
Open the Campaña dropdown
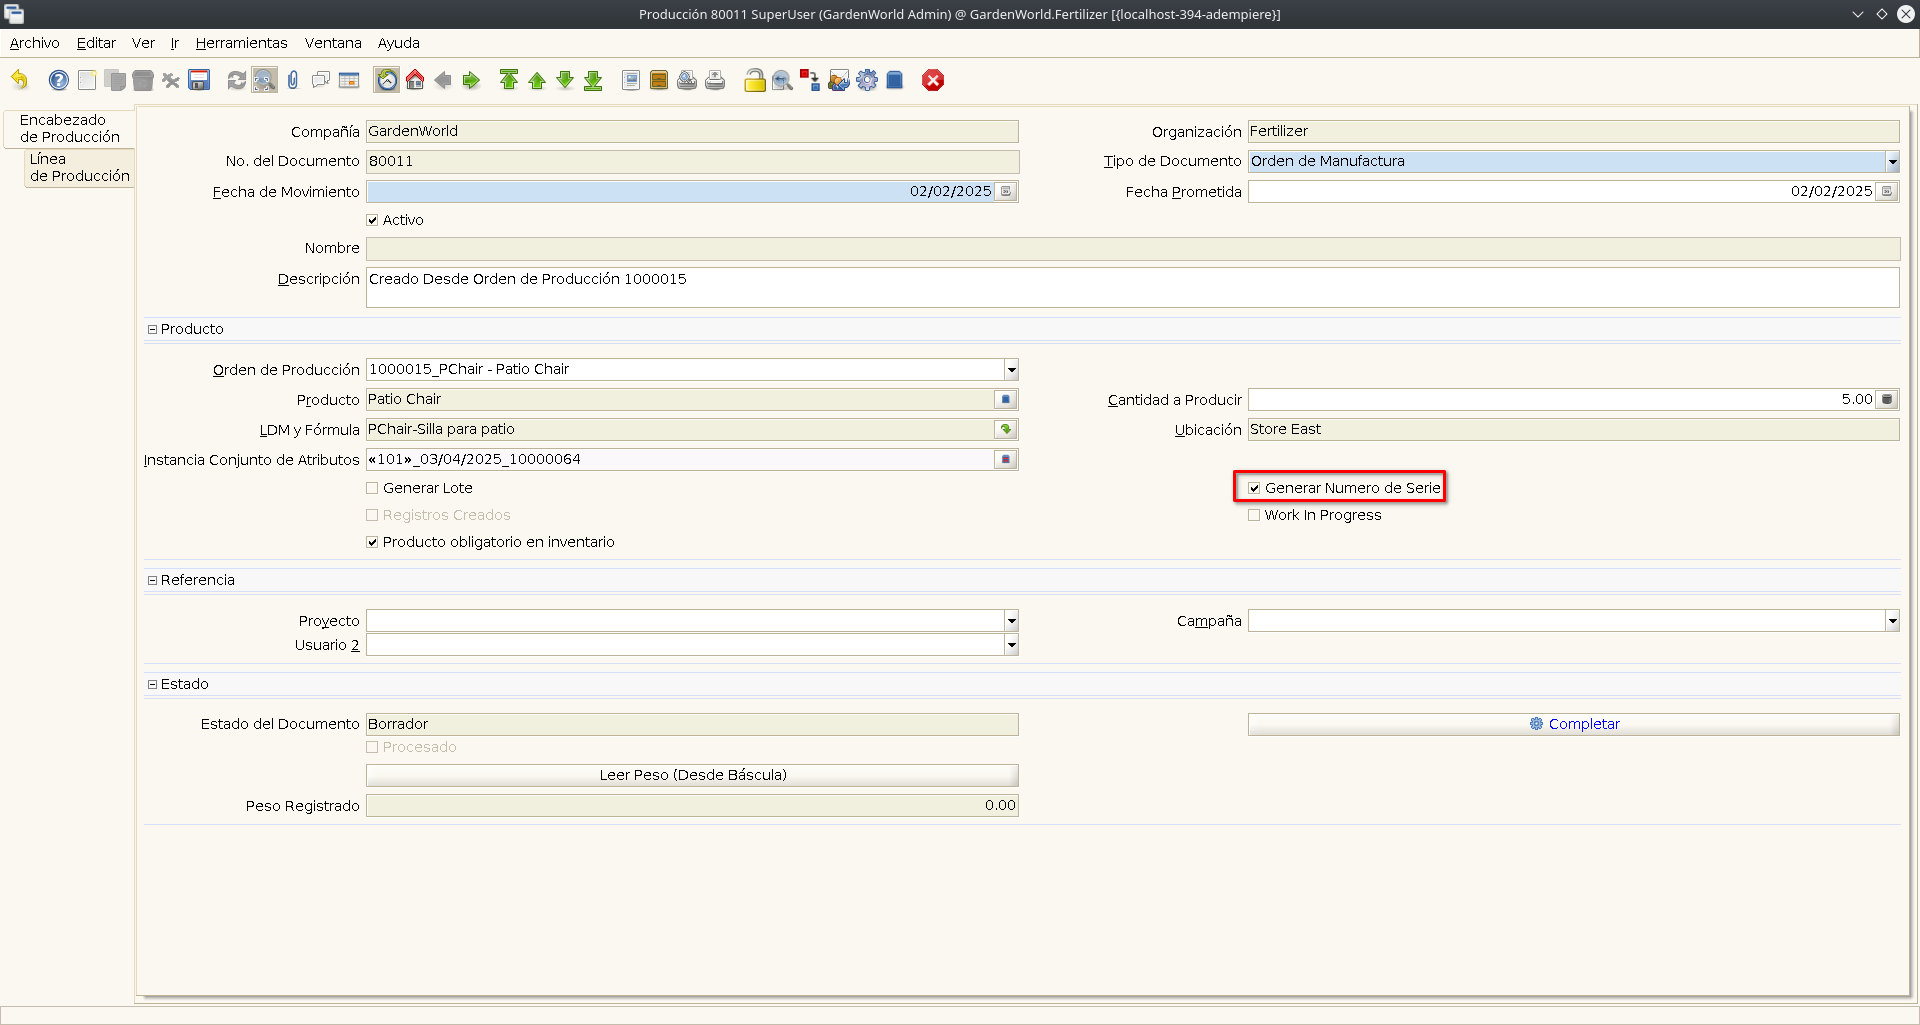tap(1892, 620)
